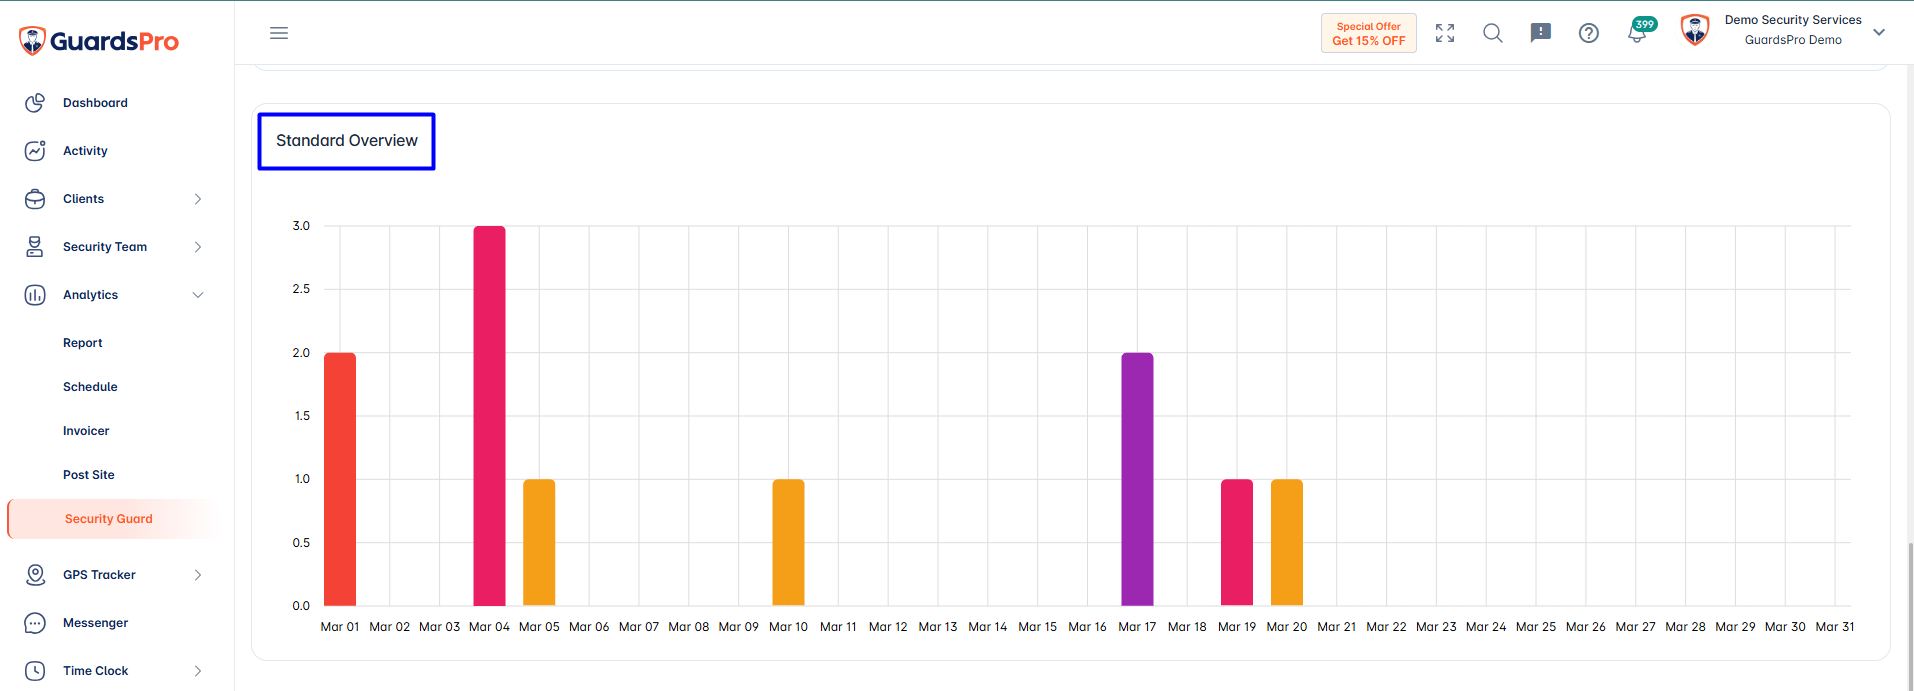The image size is (1914, 691).
Task: Open notifications bell with 399 badge
Action: [x=1638, y=31]
